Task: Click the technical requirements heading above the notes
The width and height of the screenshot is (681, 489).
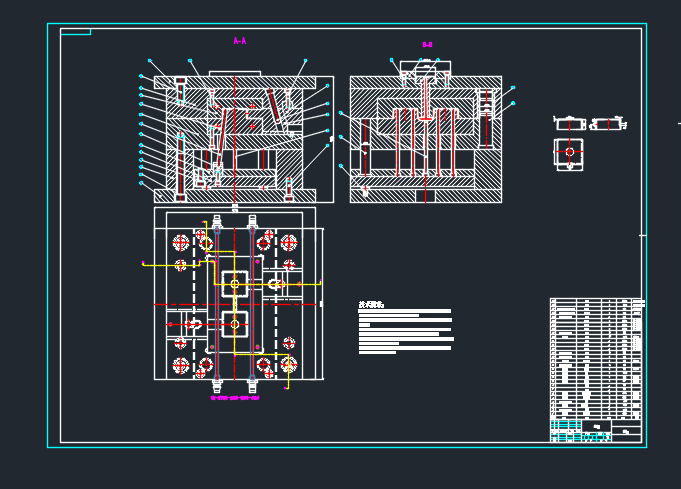Action: (x=371, y=304)
